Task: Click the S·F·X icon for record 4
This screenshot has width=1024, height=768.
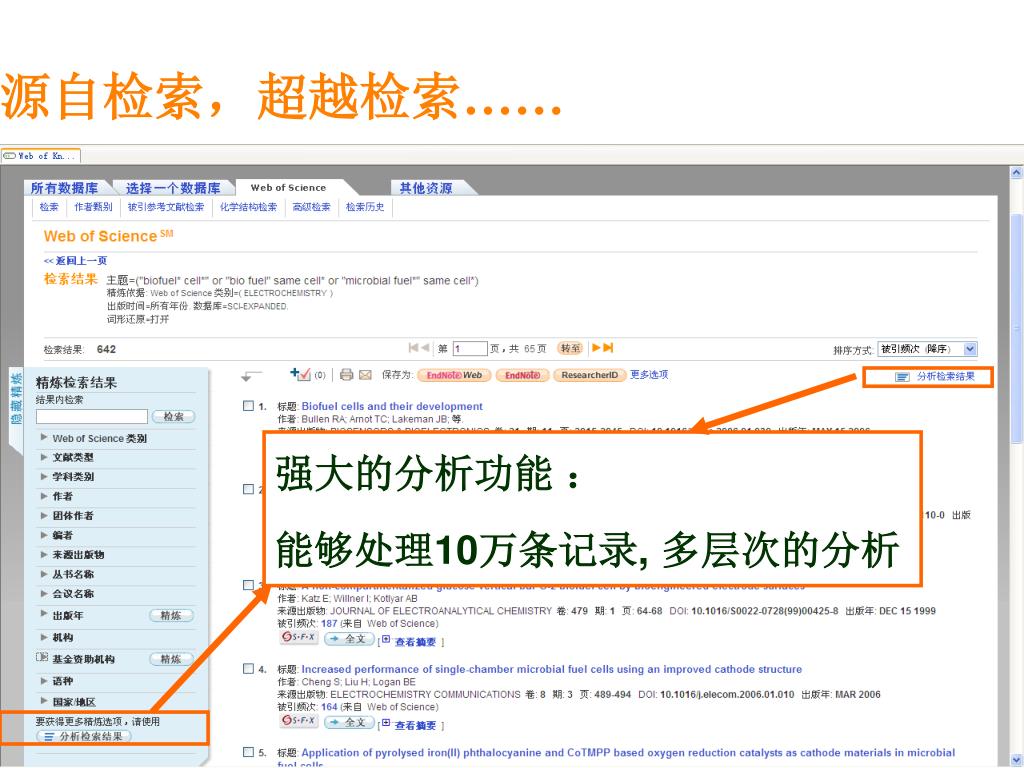Action: coord(299,721)
